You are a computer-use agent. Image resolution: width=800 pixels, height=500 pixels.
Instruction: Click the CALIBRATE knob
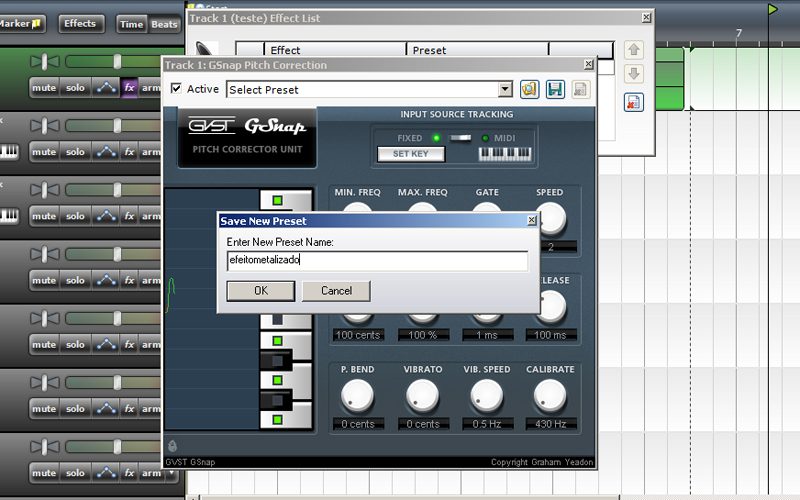pos(550,395)
